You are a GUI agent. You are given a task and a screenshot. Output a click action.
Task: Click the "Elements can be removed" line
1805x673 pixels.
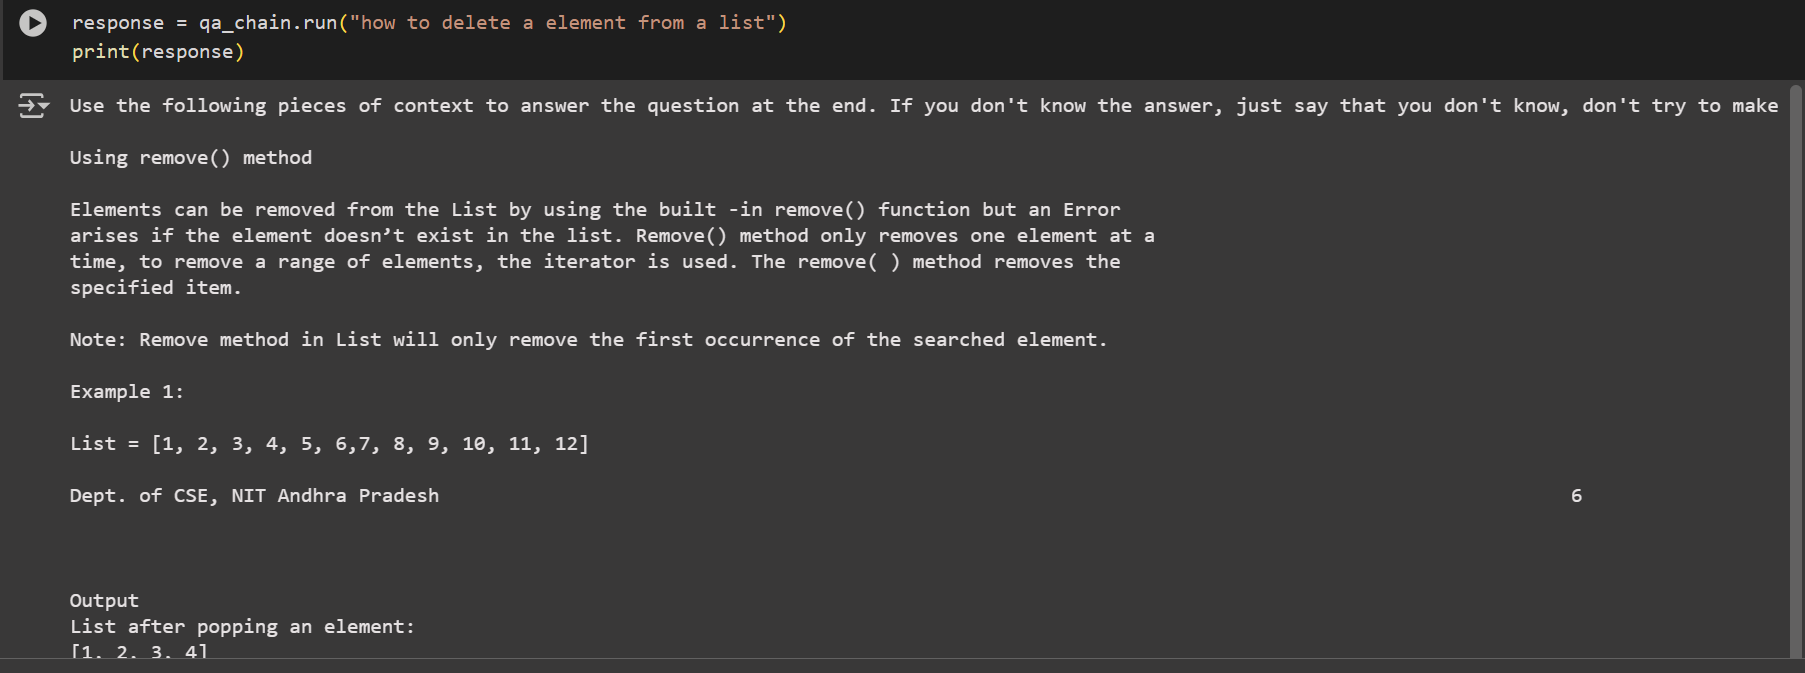coord(595,210)
